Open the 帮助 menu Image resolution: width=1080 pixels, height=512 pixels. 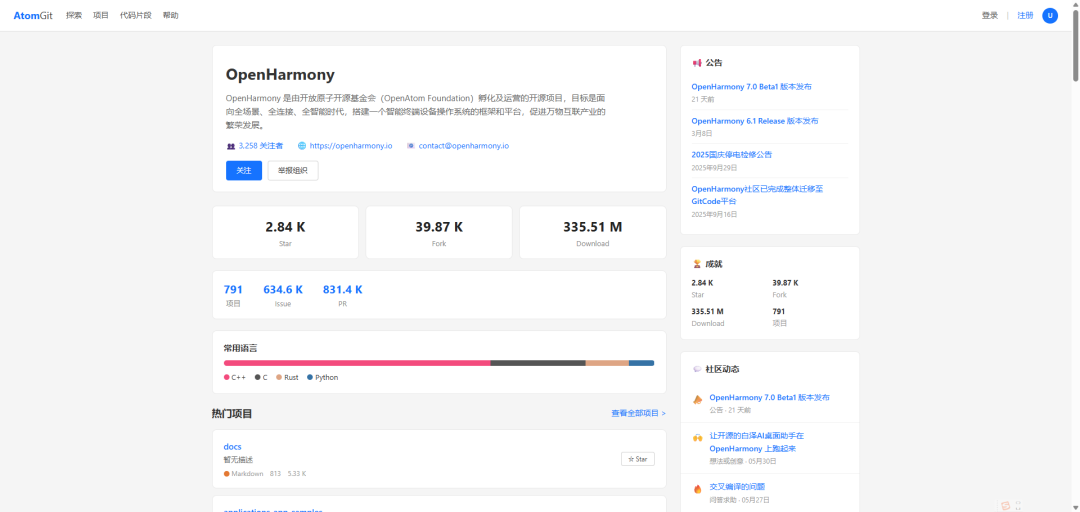170,15
